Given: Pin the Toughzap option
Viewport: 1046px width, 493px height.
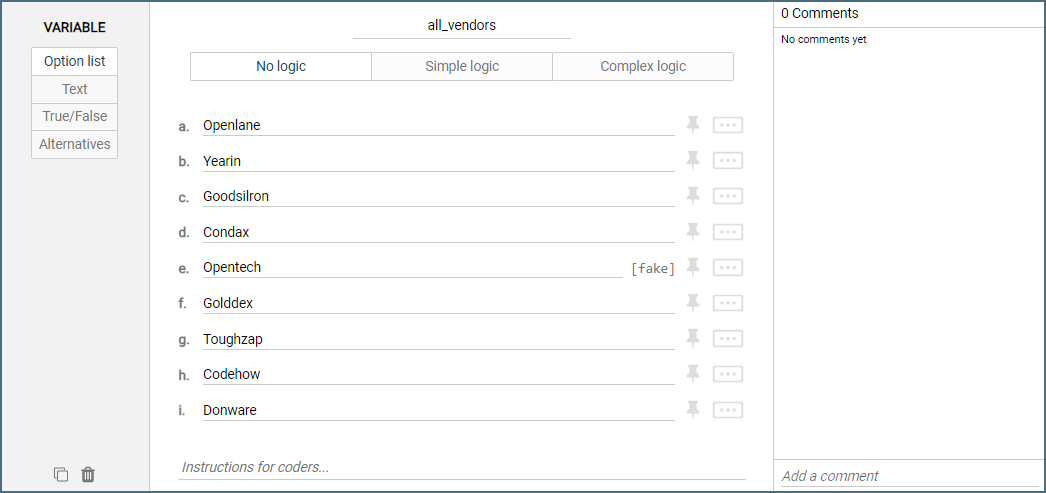Looking at the screenshot, I should 692,338.
